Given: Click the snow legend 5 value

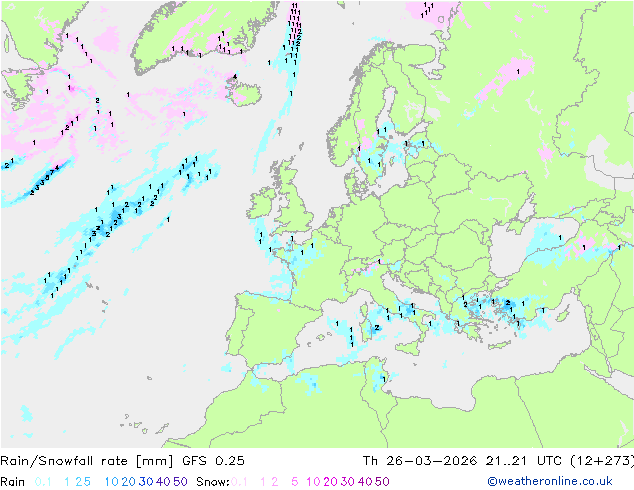Looking at the screenshot, I should pyautogui.click(x=295, y=482).
